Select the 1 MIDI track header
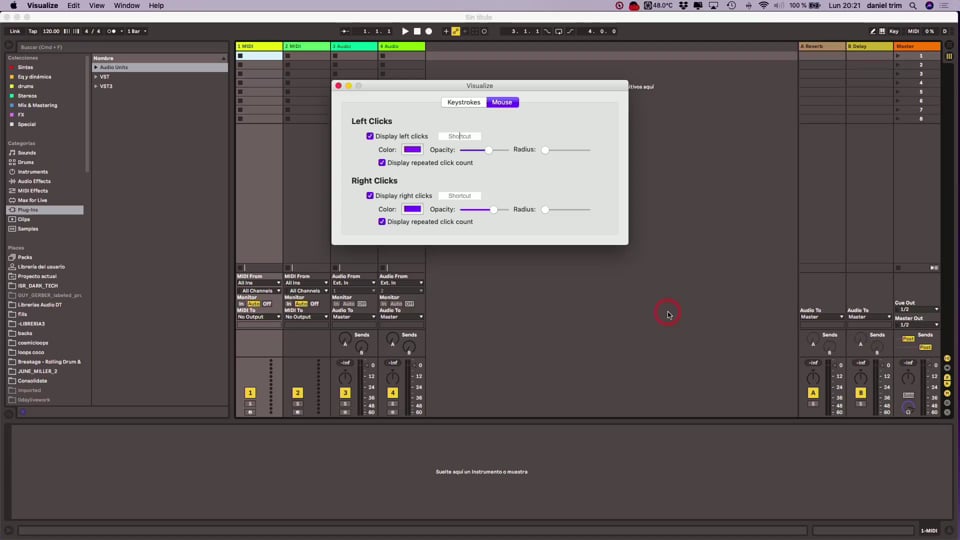The height and width of the screenshot is (540, 960). pyautogui.click(x=259, y=47)
